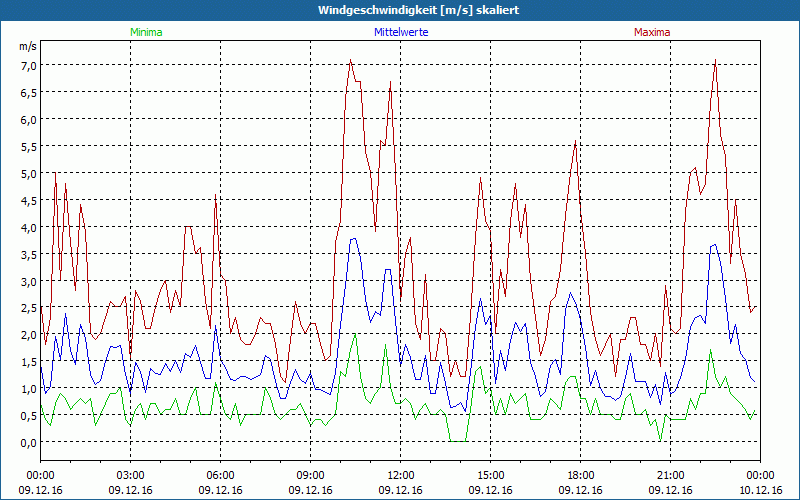This screenshot has height=500, width=800.
Task: Select the 0,0 y-axis value label
Action: [x=29, y=442]
